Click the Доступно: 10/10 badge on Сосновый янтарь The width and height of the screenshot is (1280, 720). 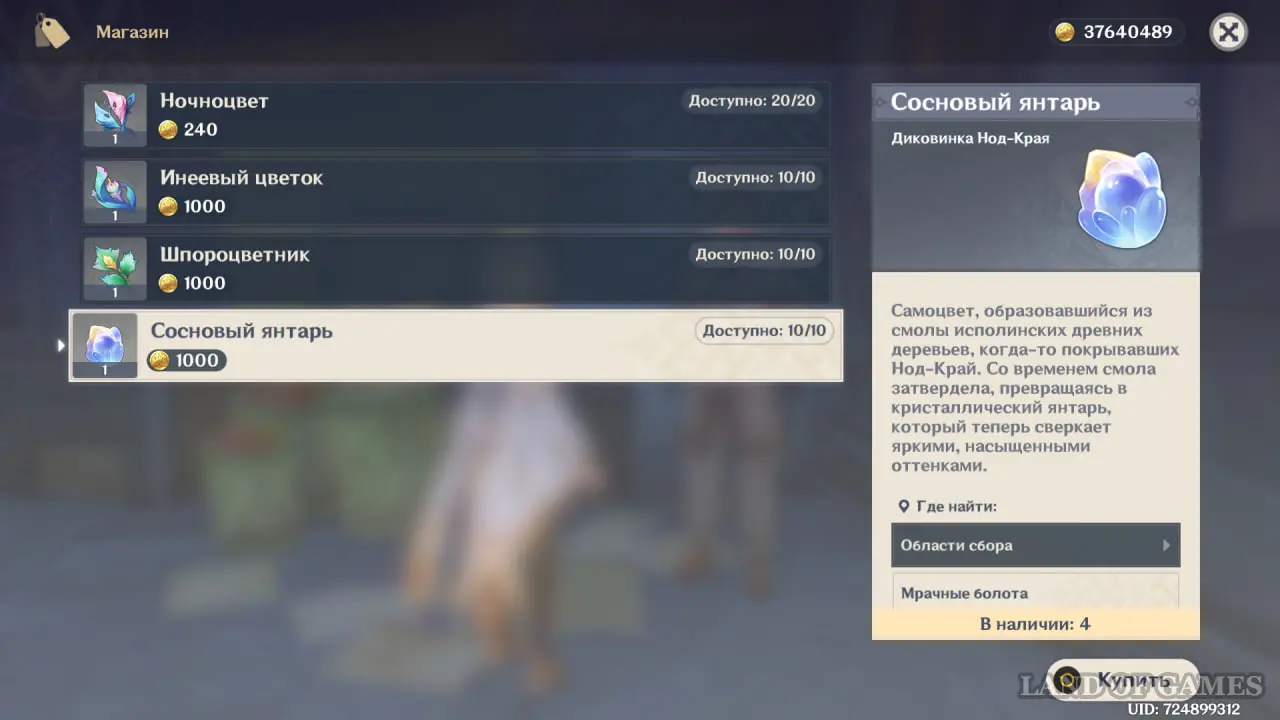pyautogui.click(x=764, y=331)
